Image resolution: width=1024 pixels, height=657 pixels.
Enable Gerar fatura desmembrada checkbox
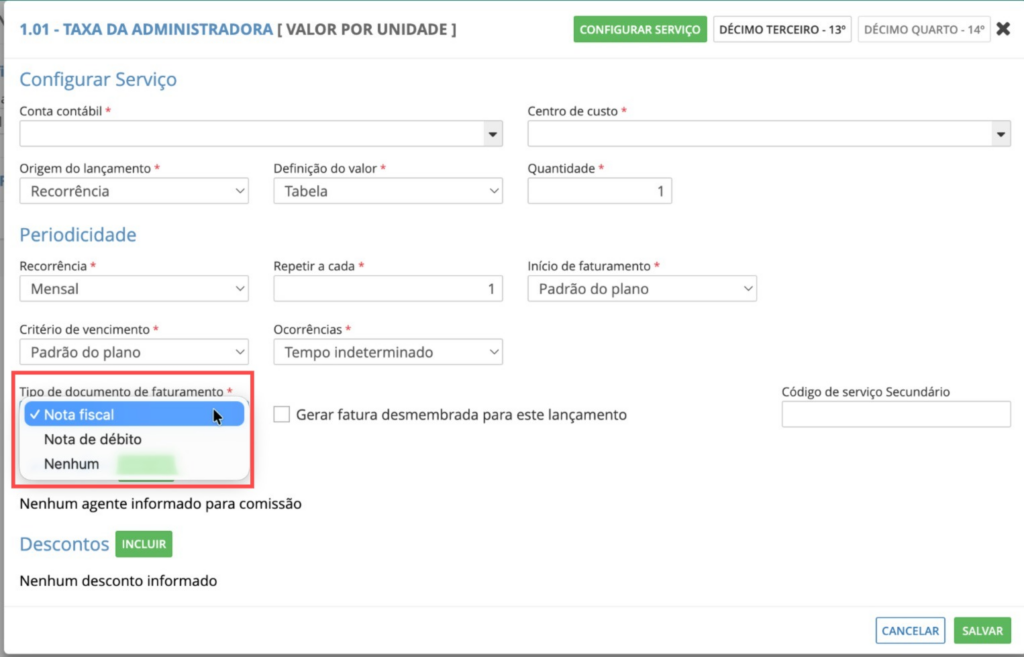[x=282, y=414]
